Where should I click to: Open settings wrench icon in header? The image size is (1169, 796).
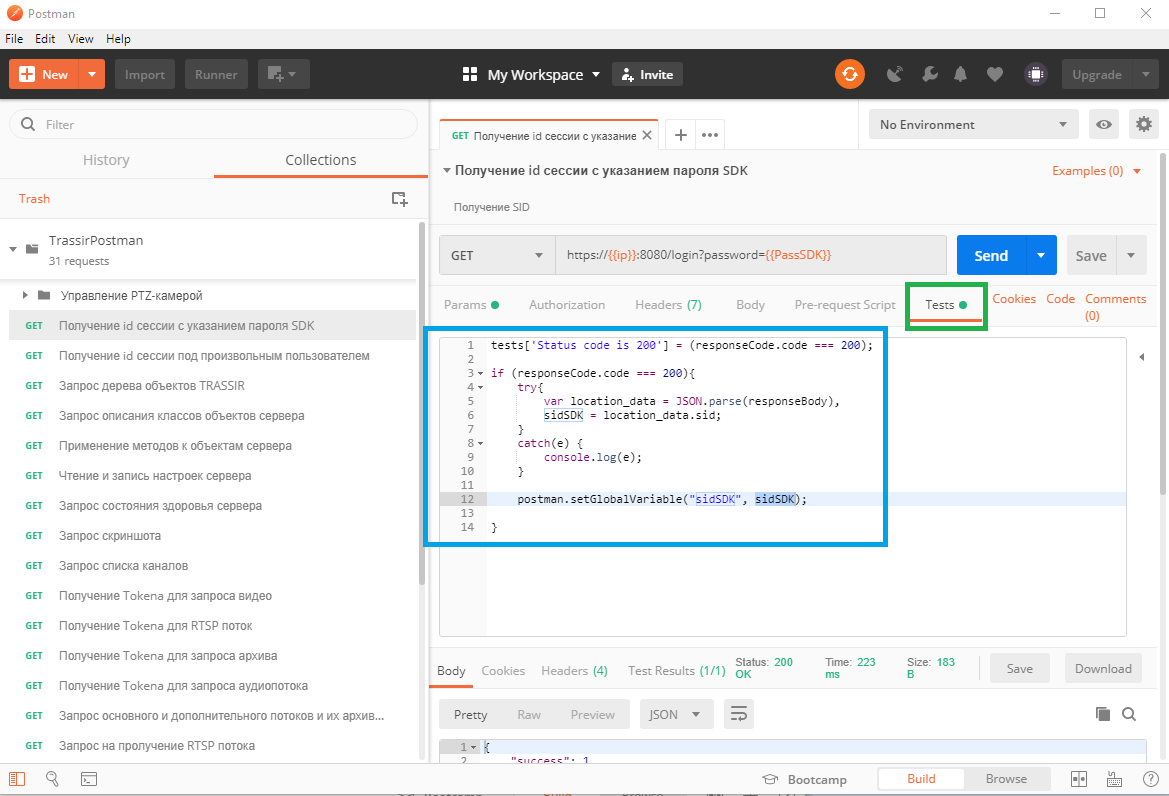coord(930,74)
